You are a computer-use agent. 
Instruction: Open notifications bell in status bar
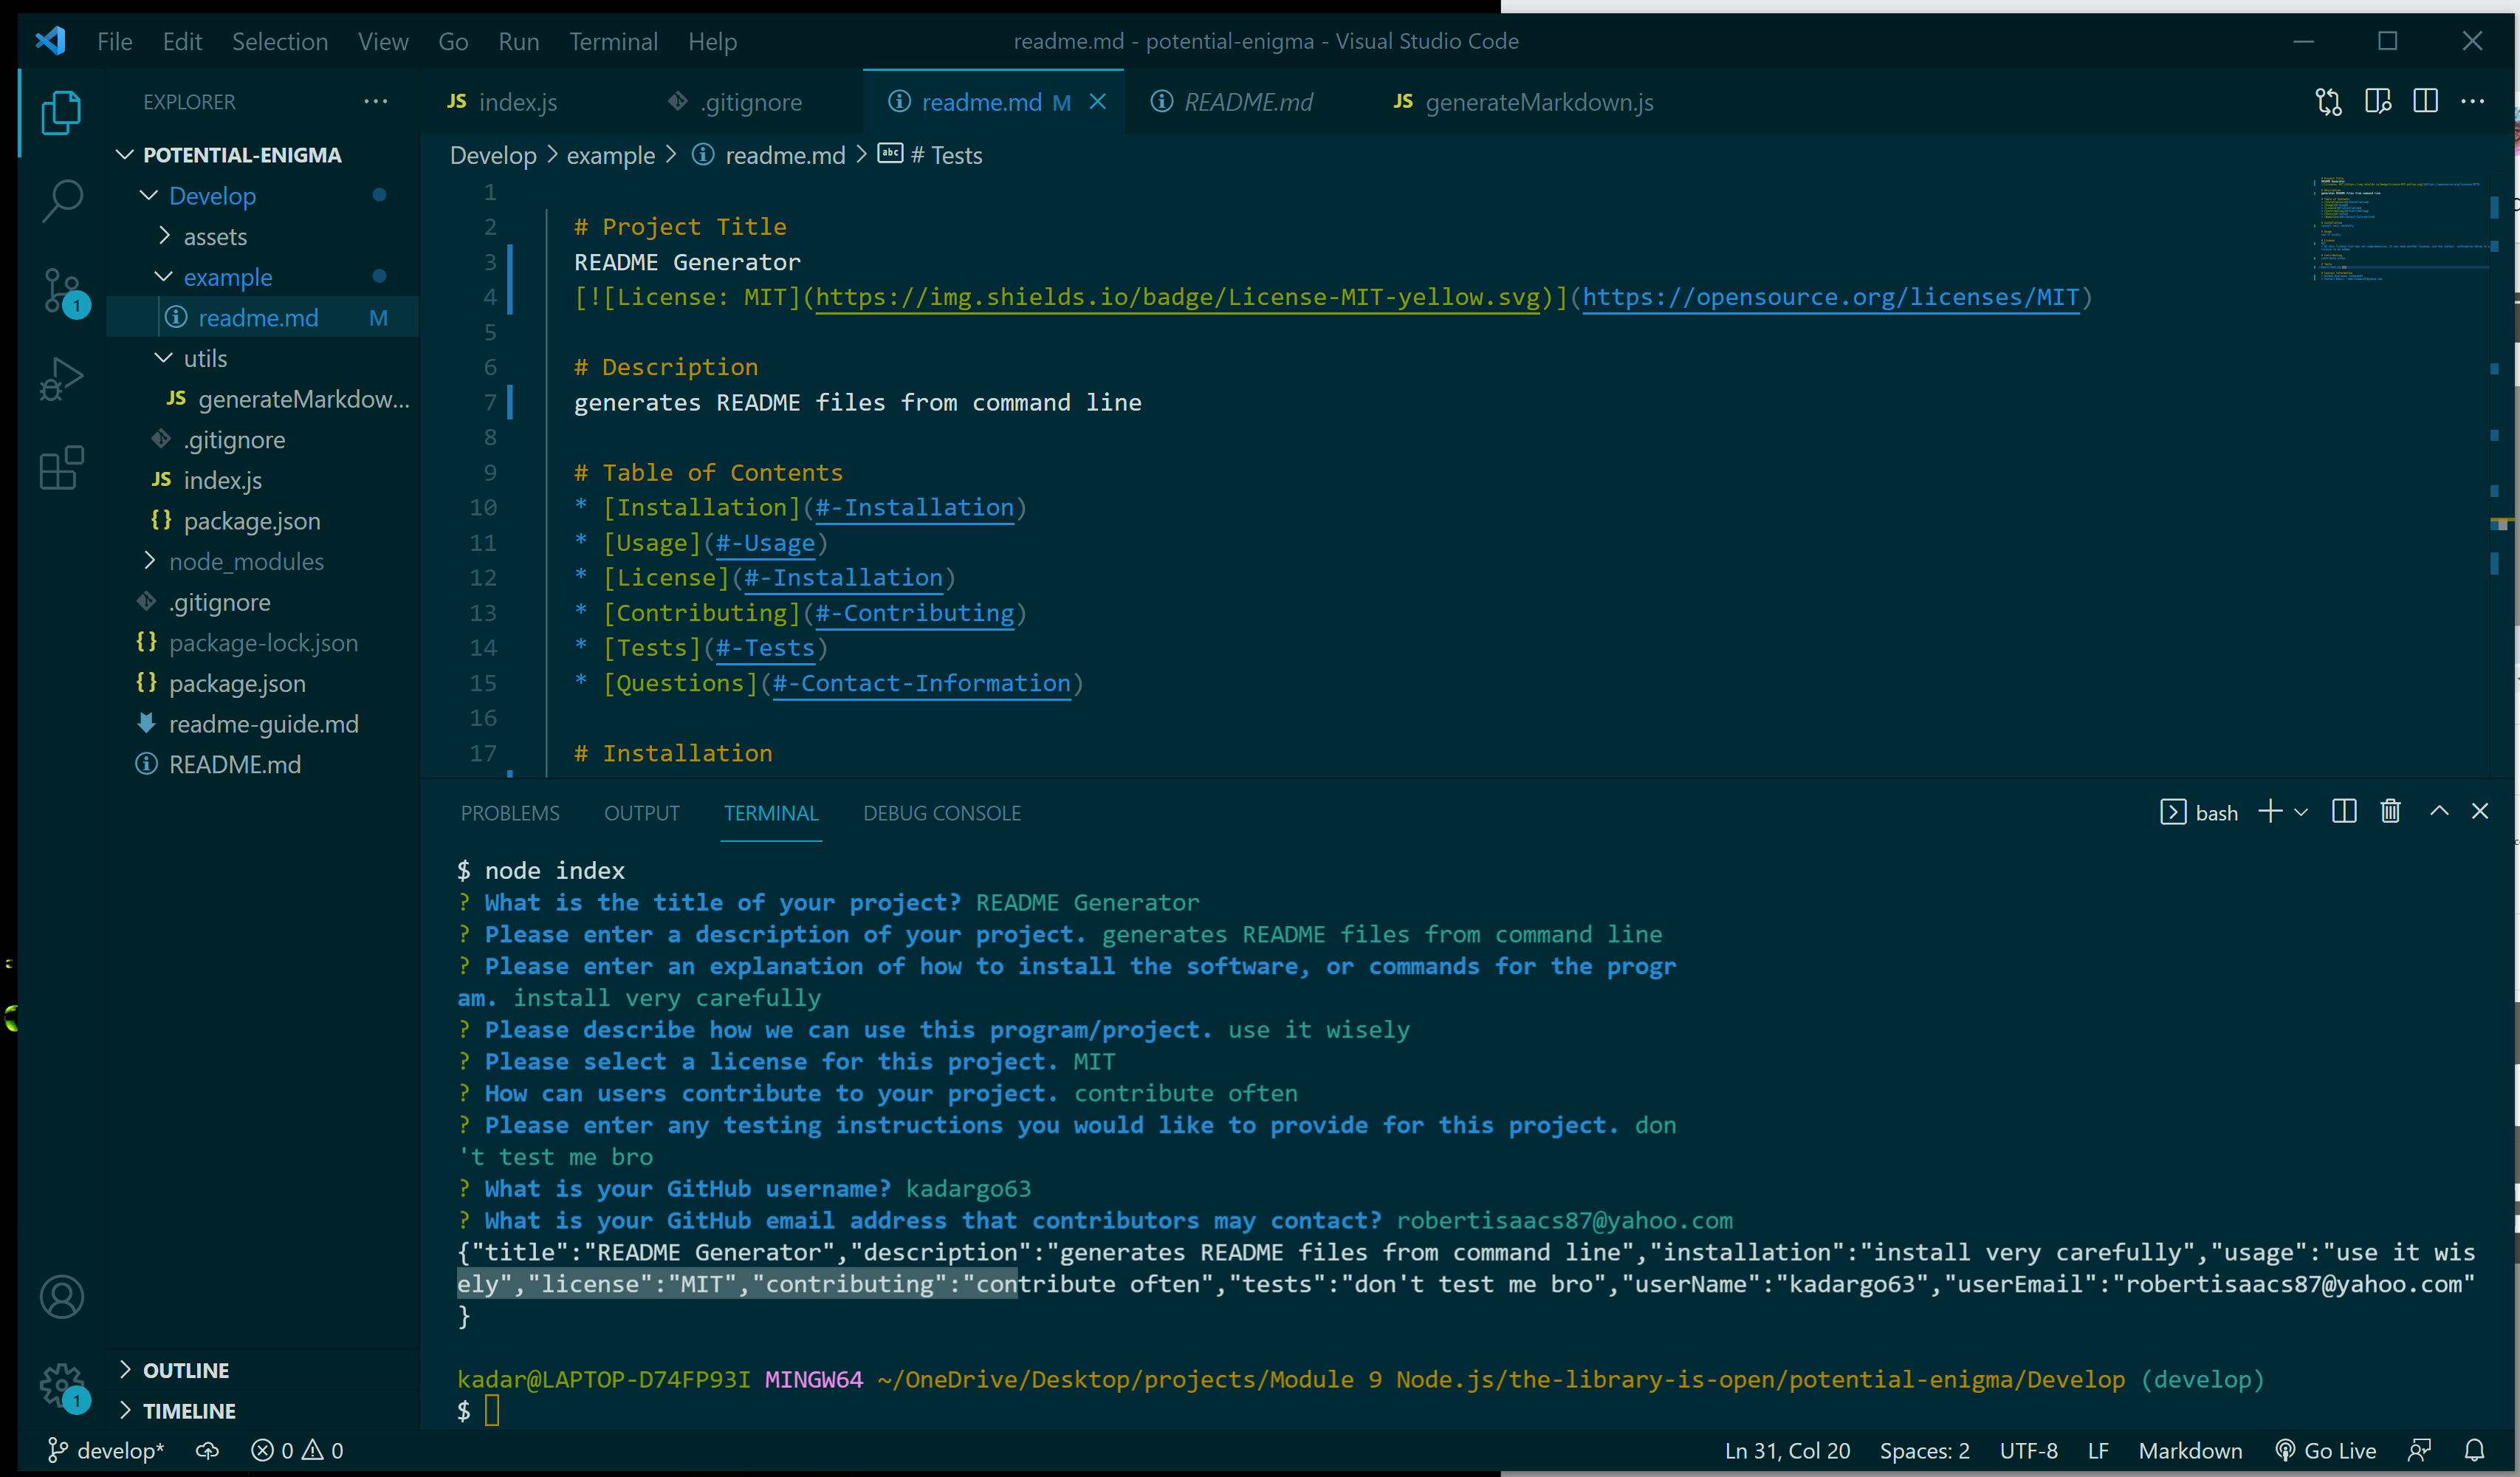click(x=2474, y=1450)
